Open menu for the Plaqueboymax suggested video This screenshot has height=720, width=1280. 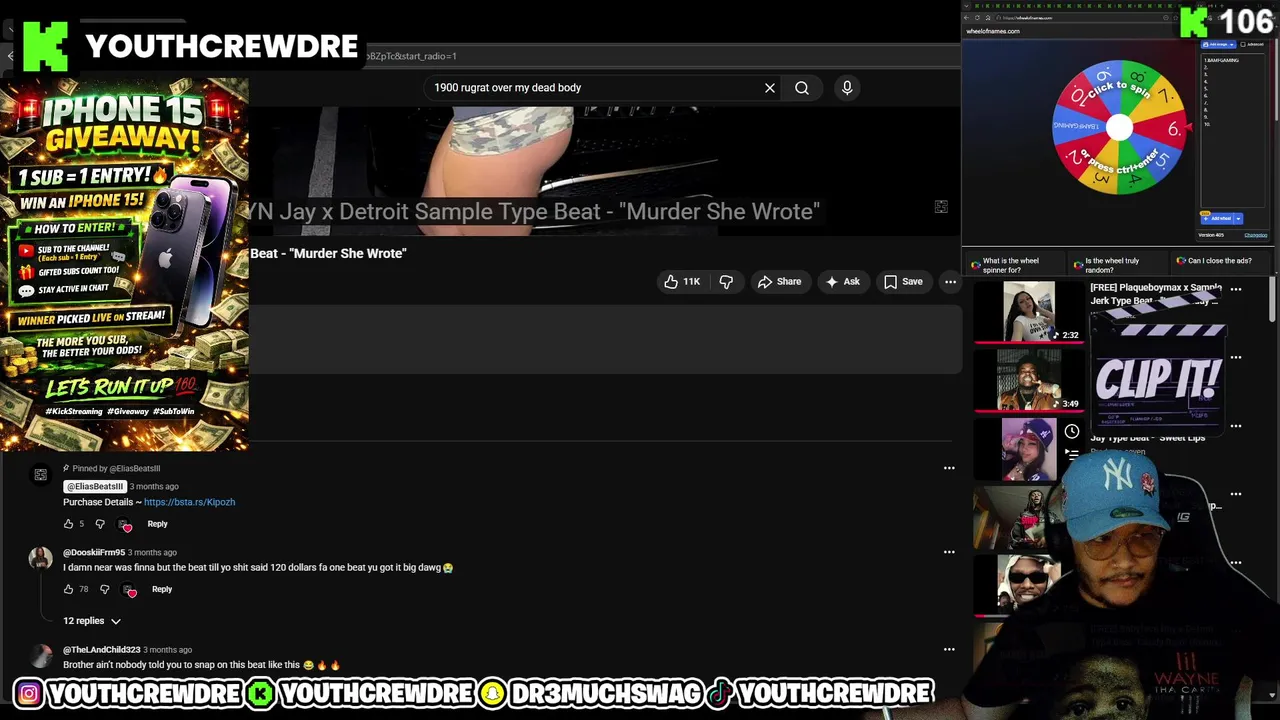click(1236, 289)
